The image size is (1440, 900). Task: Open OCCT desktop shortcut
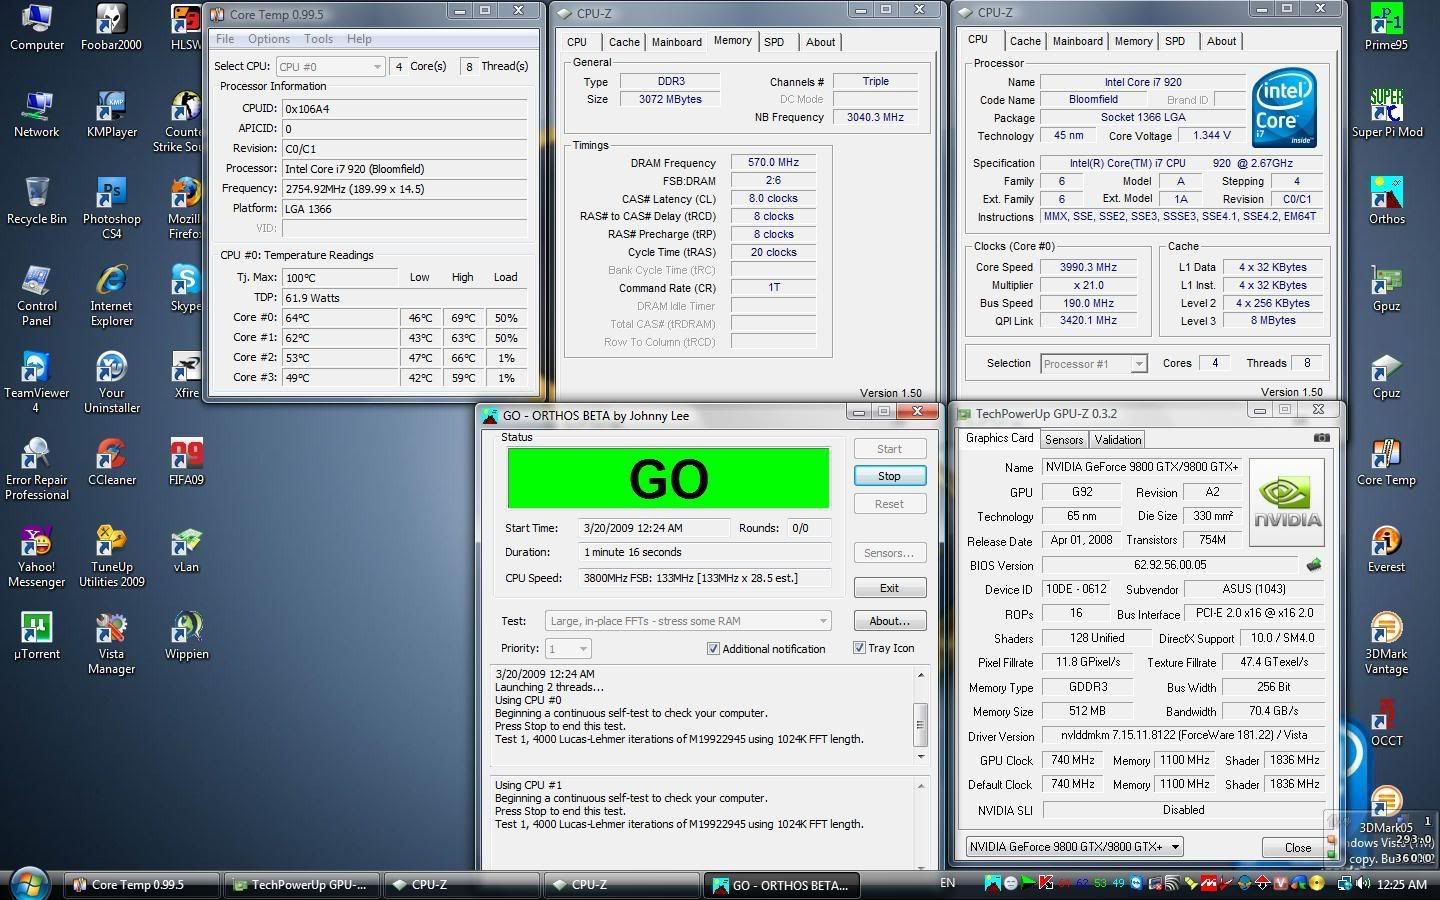[1386, 723]
